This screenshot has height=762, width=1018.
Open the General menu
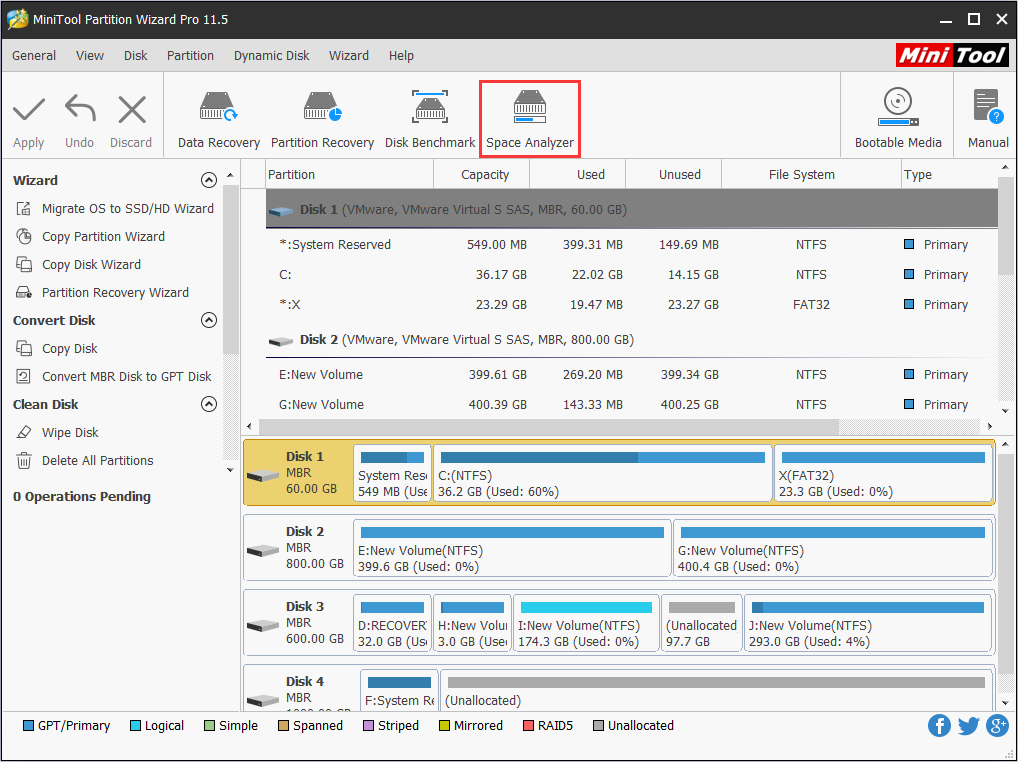pos(34,56)
